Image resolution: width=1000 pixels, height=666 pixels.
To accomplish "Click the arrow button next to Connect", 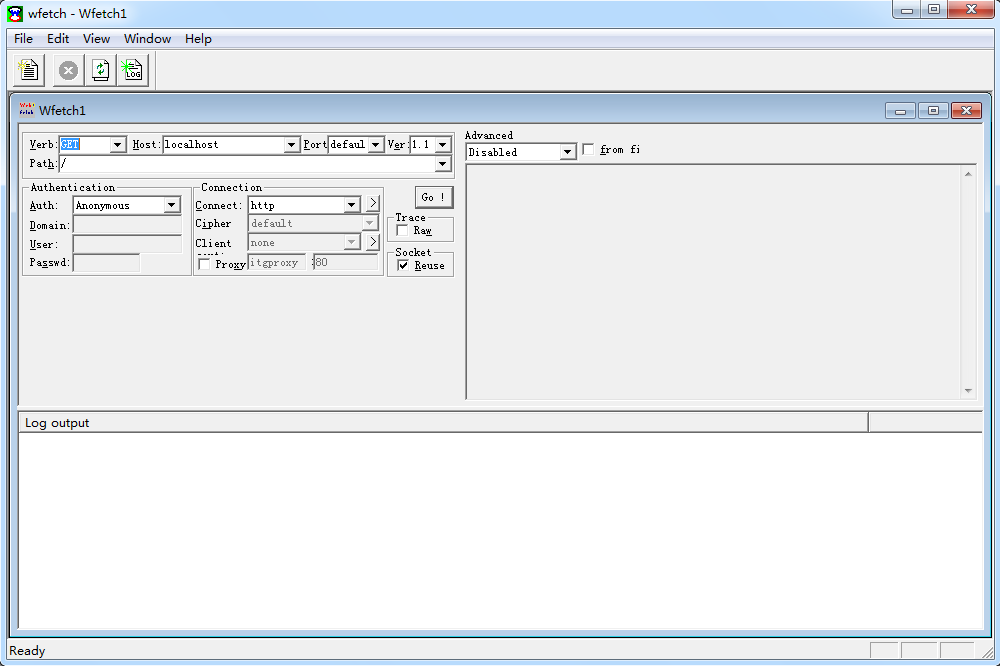I will tap(373, 204).
